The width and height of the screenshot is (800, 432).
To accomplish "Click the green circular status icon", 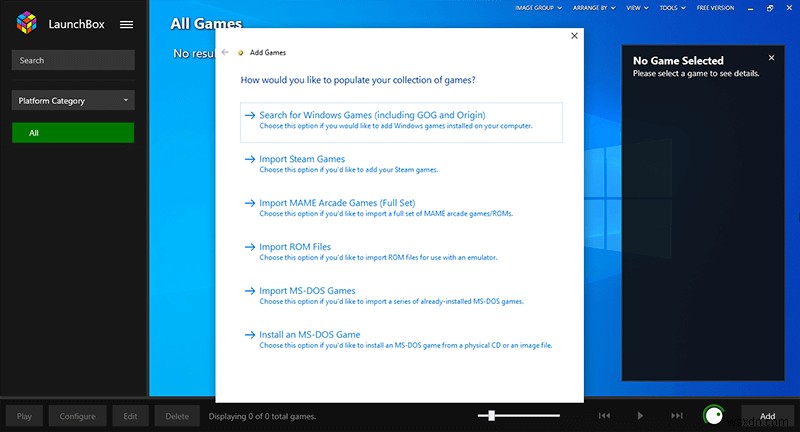I will (713, 415).
